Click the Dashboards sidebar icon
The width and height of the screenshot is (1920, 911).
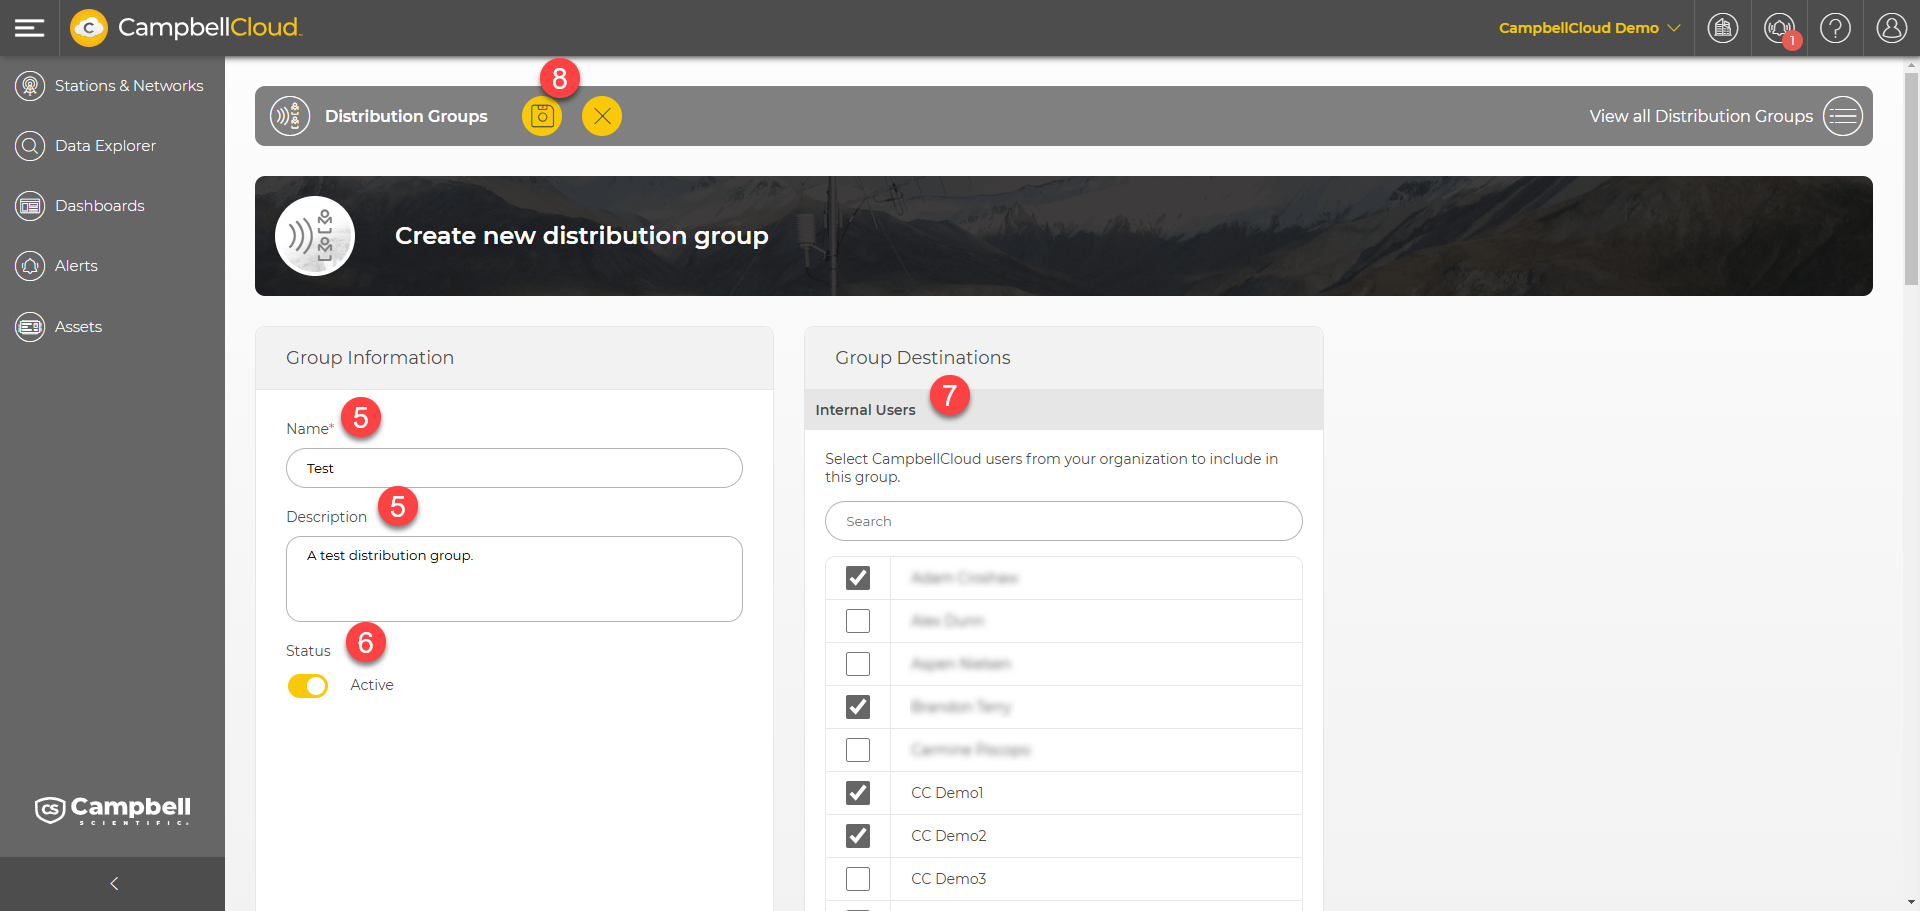[30, 206]
